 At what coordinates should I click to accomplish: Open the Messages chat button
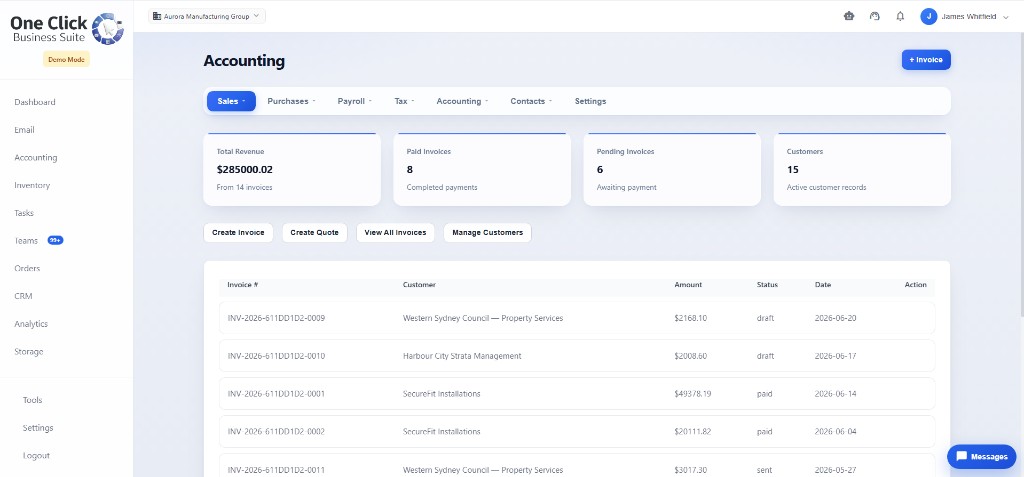point(982,457)
